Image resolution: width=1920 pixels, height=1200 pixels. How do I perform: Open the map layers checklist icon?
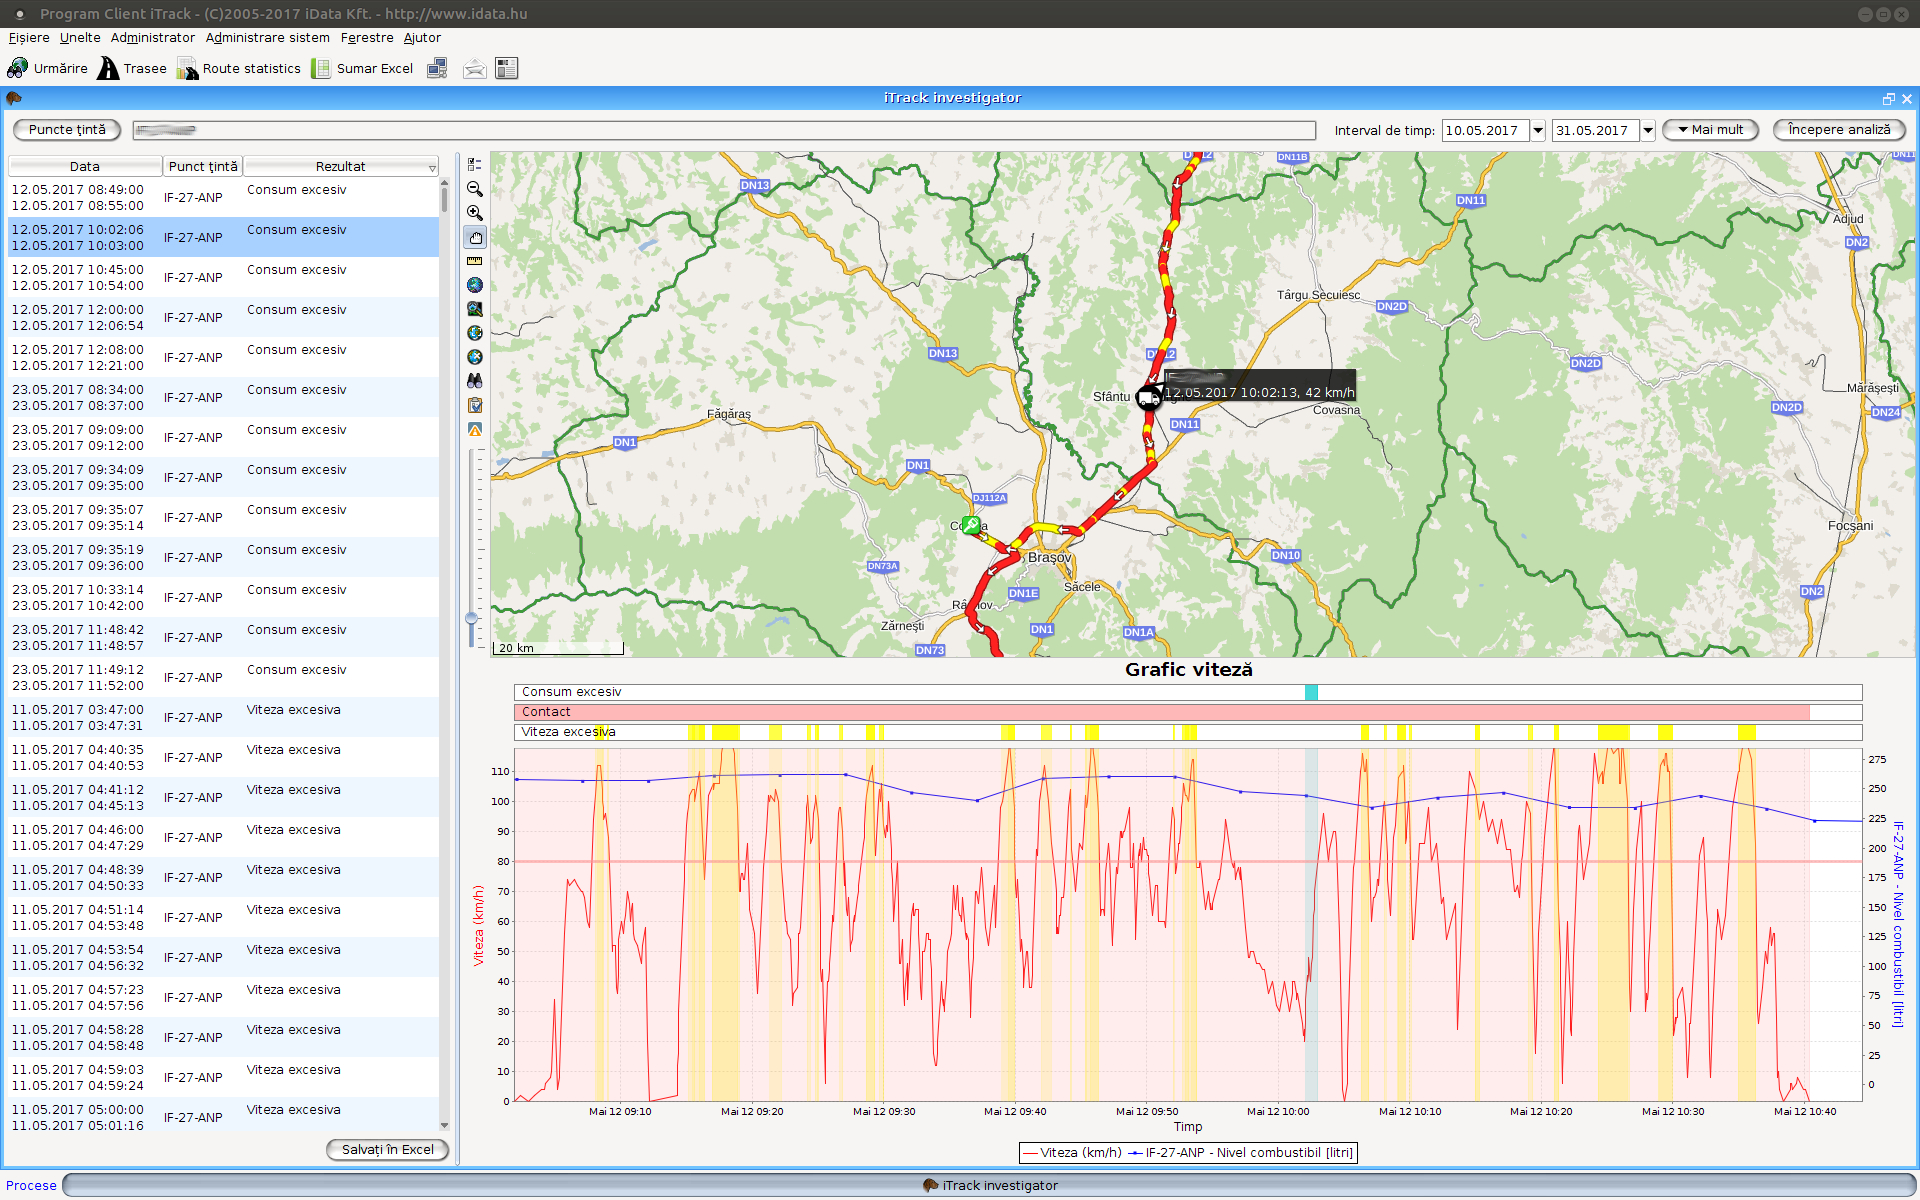tap(475, 165)
